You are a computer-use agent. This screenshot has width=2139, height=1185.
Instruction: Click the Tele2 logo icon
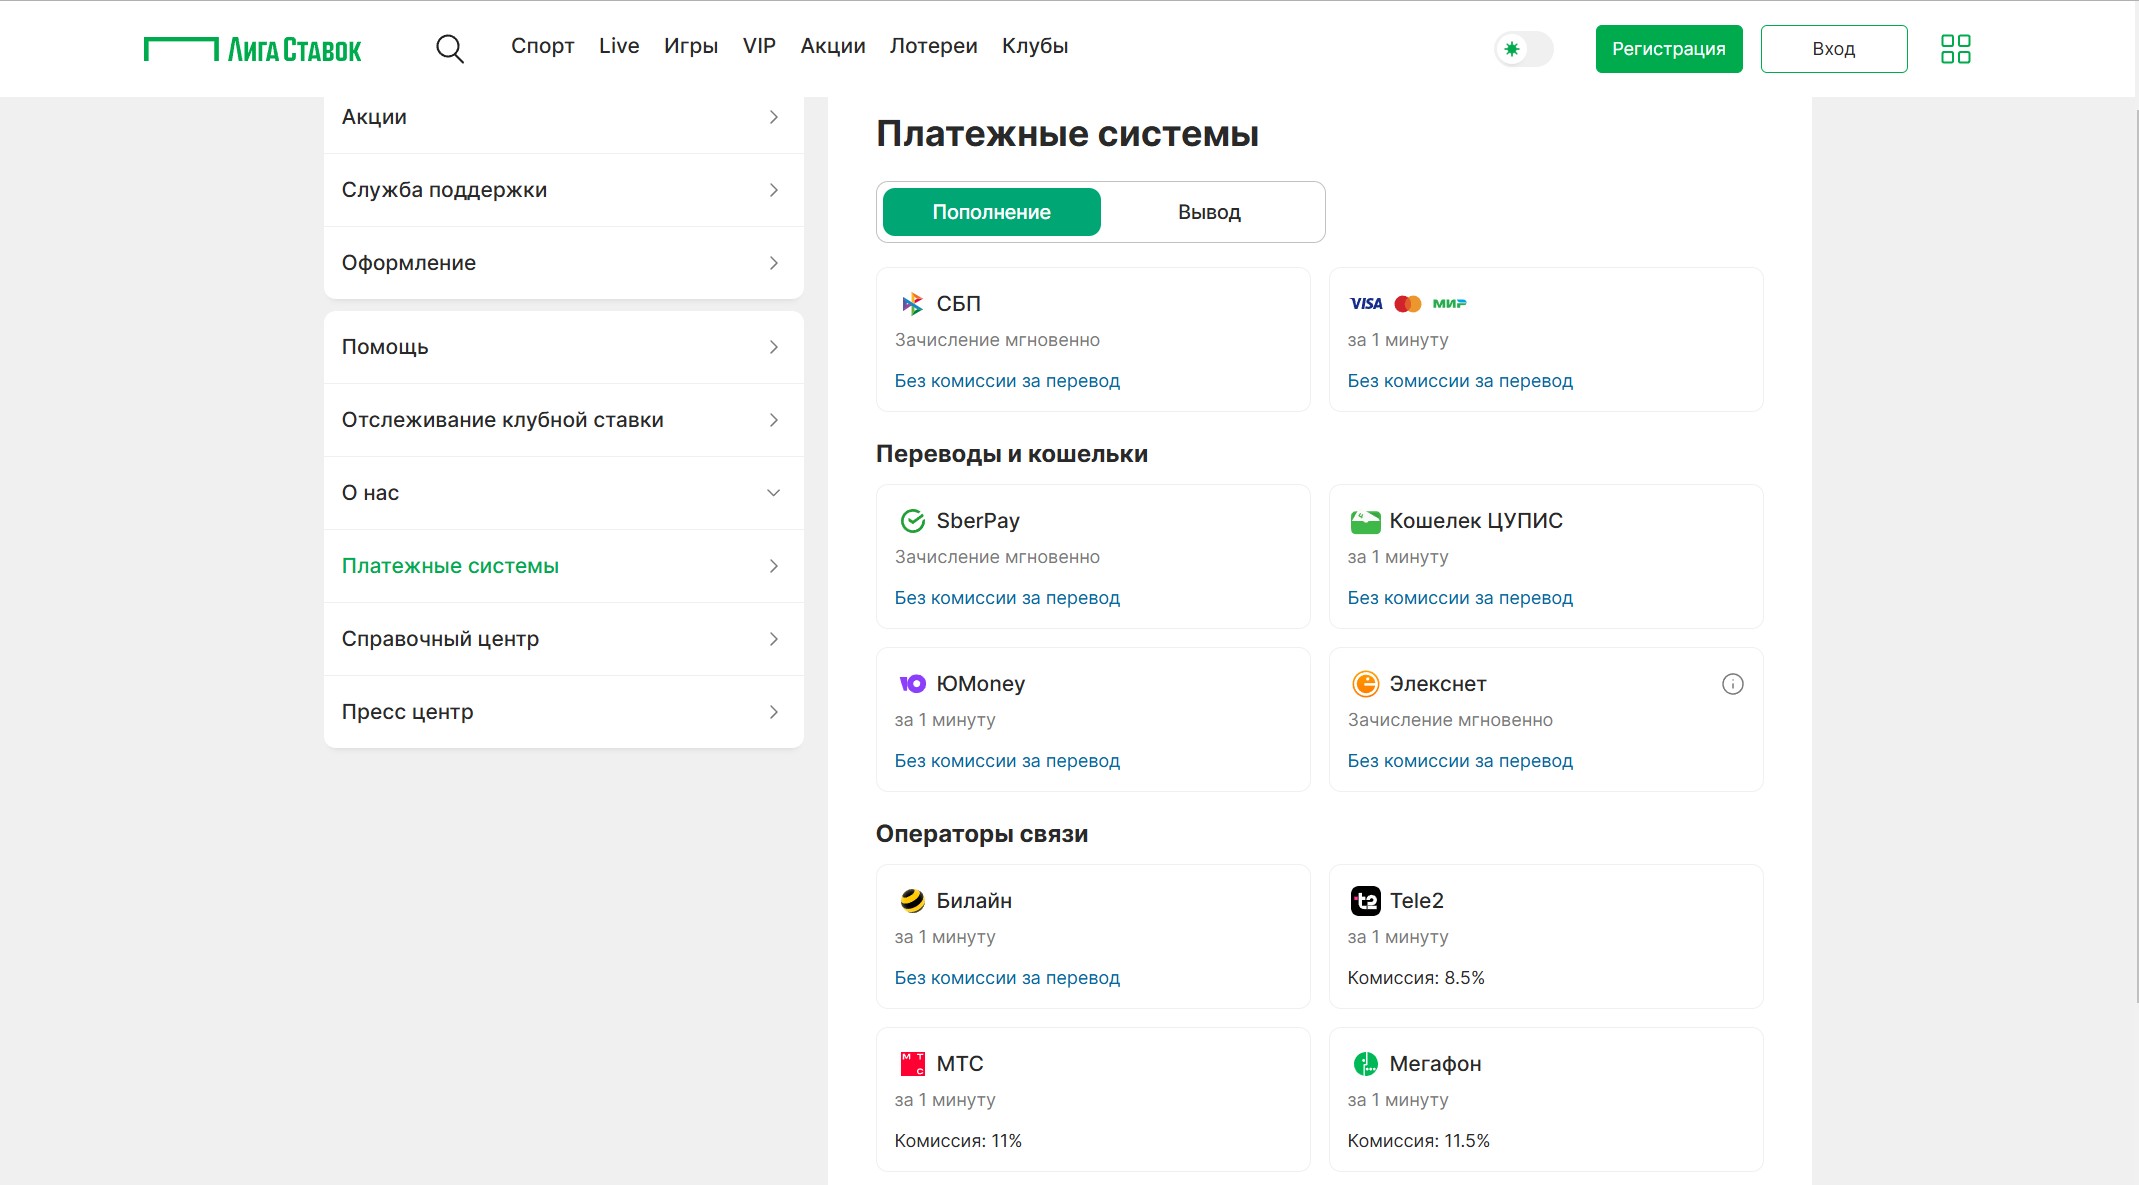point(1365,901)
